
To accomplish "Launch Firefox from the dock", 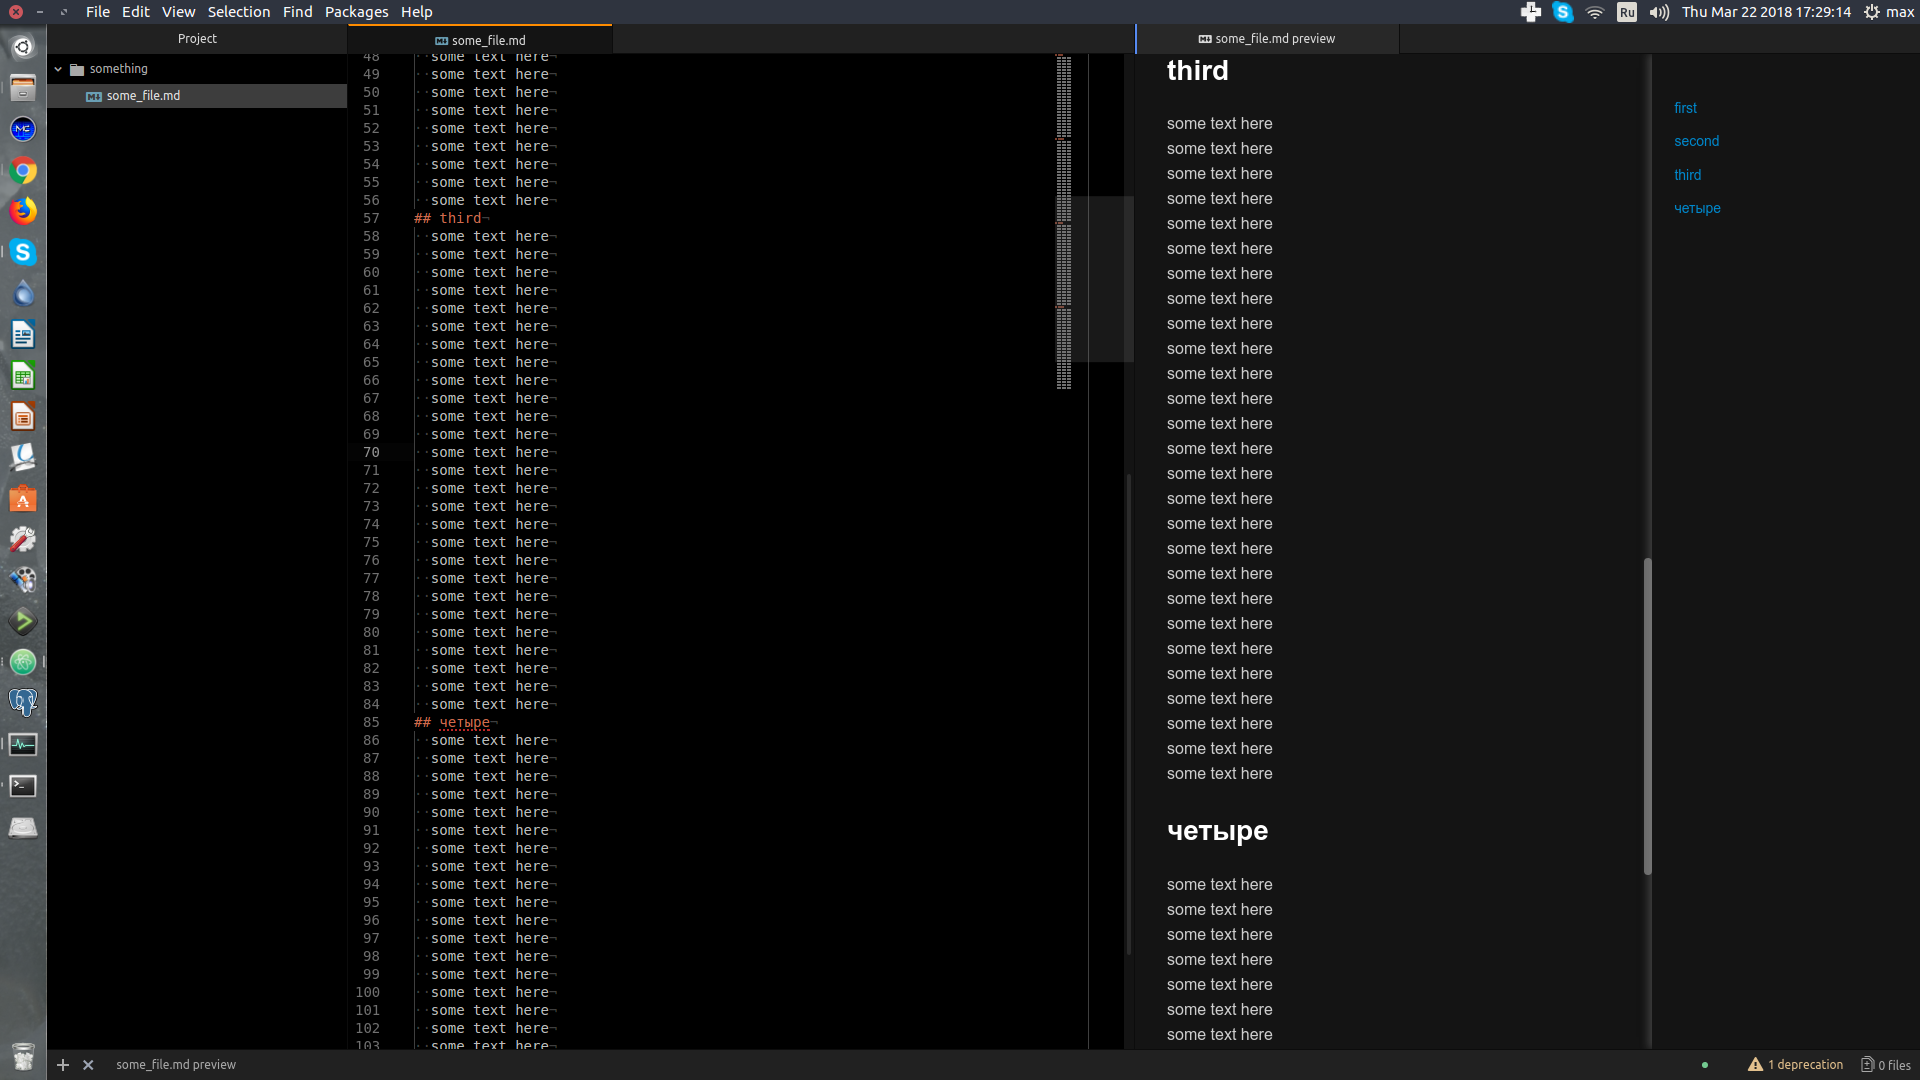I will (x=23, y=211).
